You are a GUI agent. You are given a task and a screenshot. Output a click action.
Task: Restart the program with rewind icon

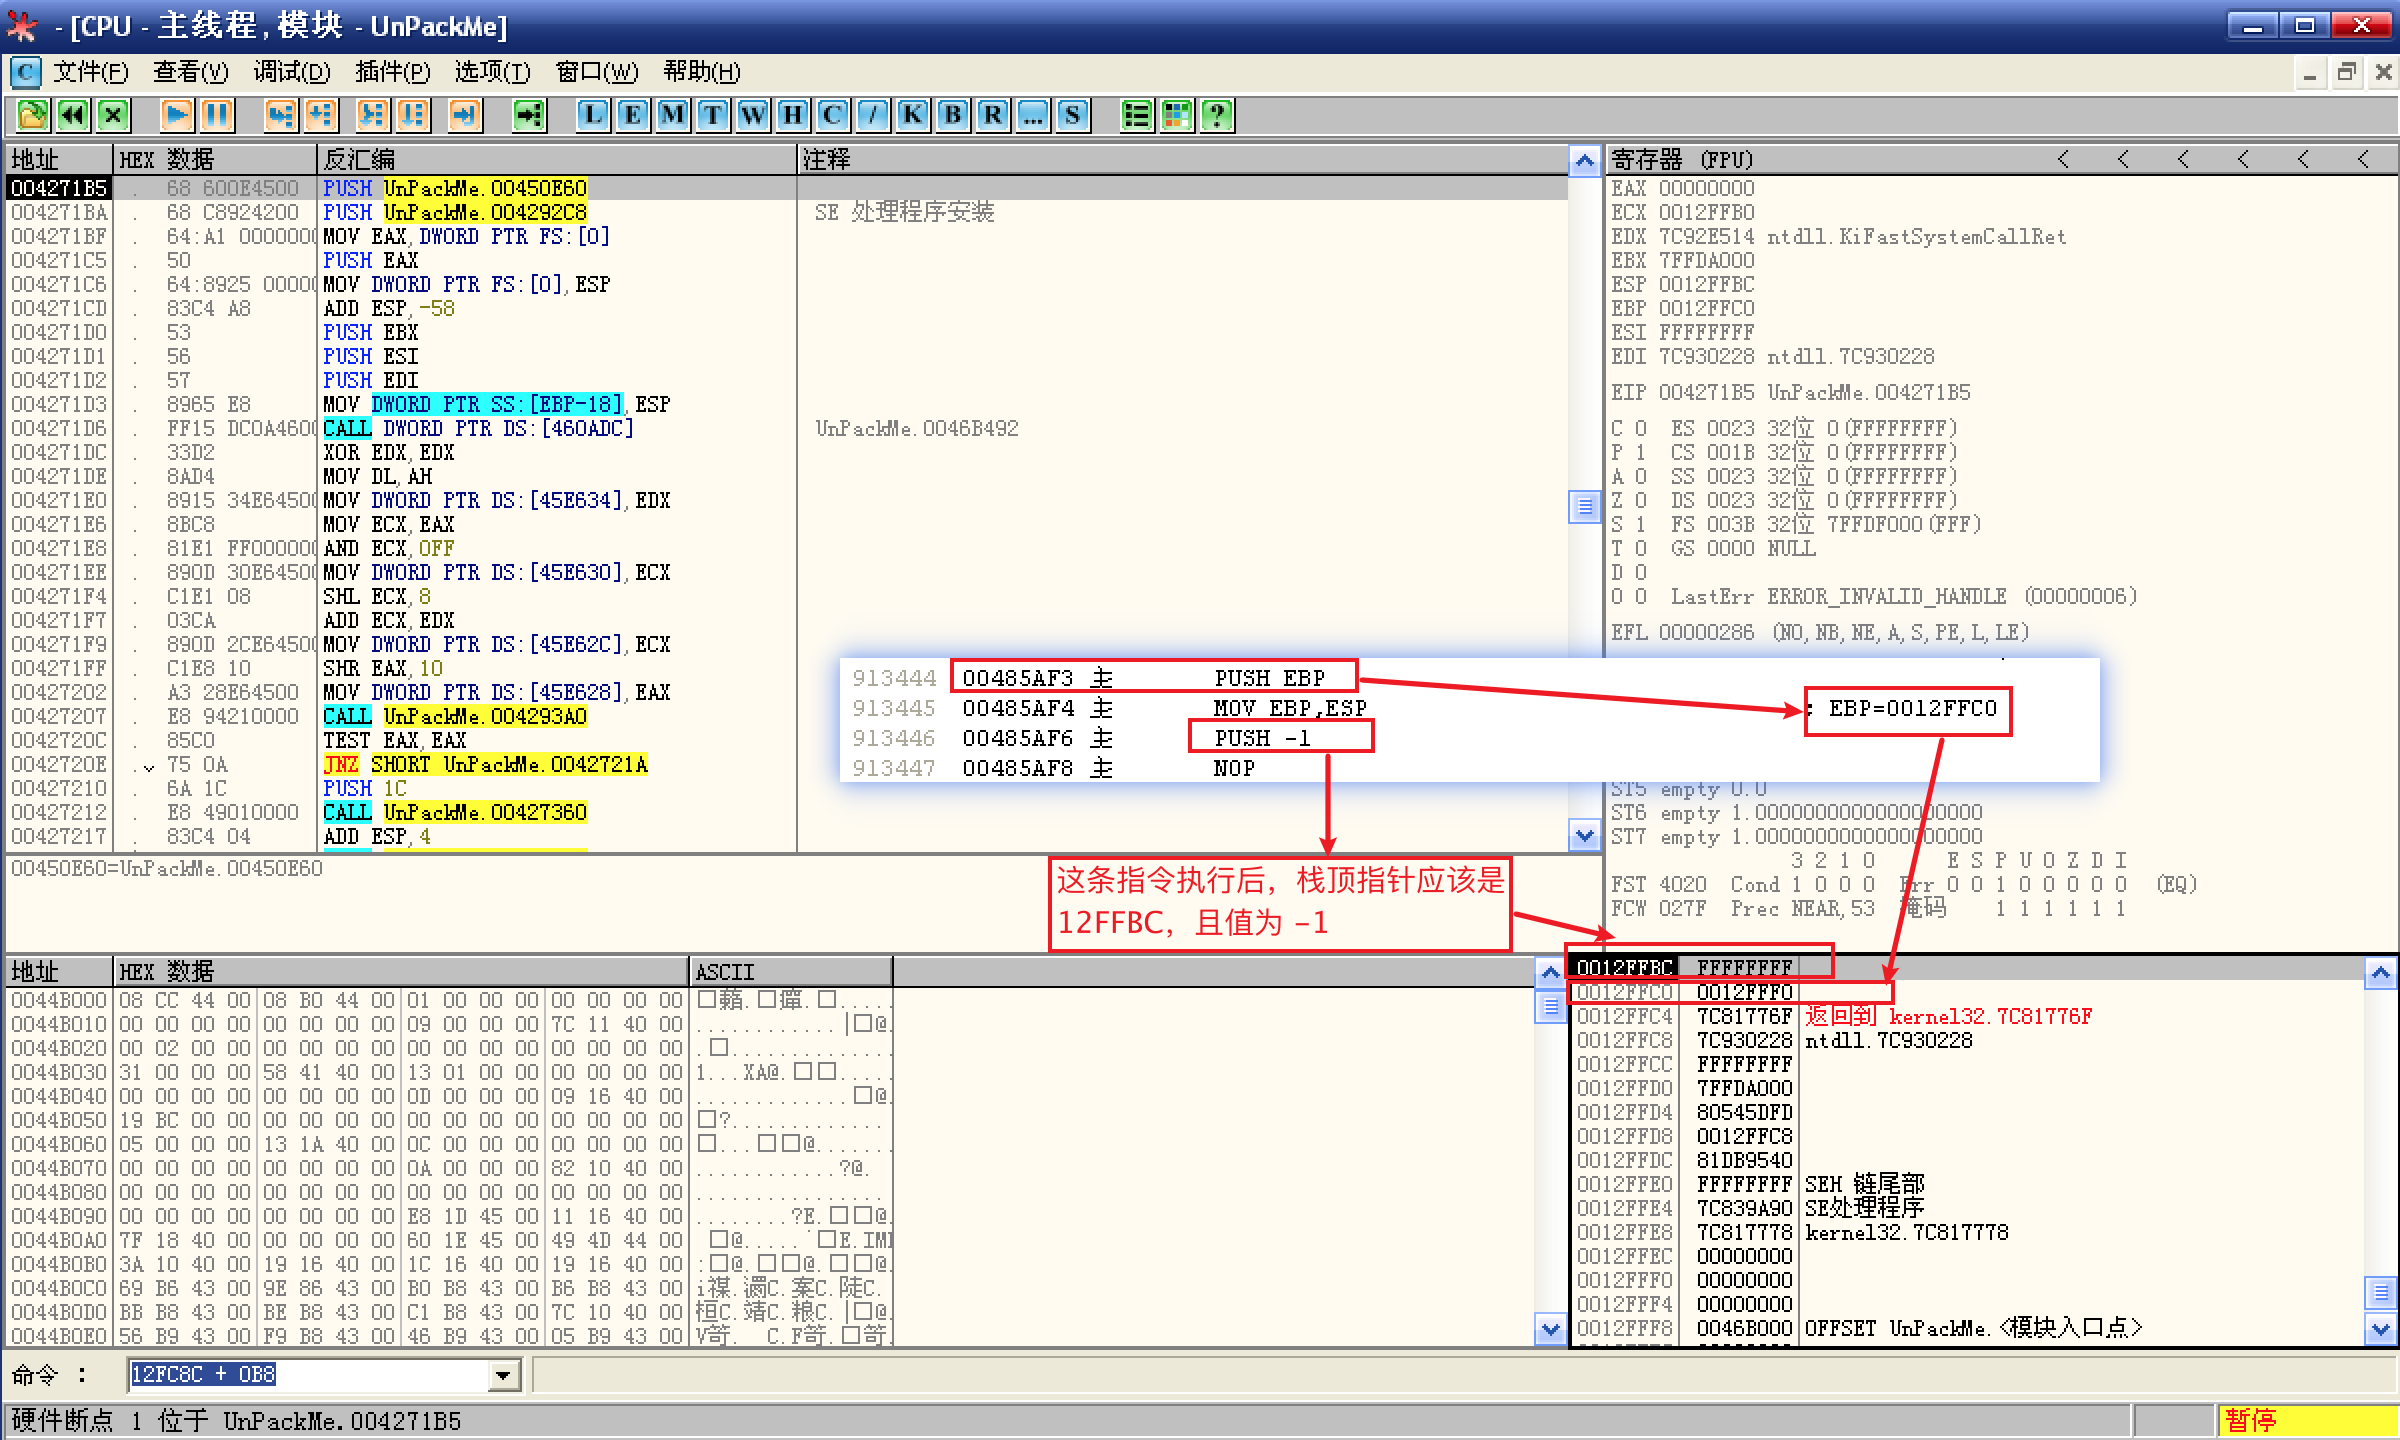pos(73,115)
